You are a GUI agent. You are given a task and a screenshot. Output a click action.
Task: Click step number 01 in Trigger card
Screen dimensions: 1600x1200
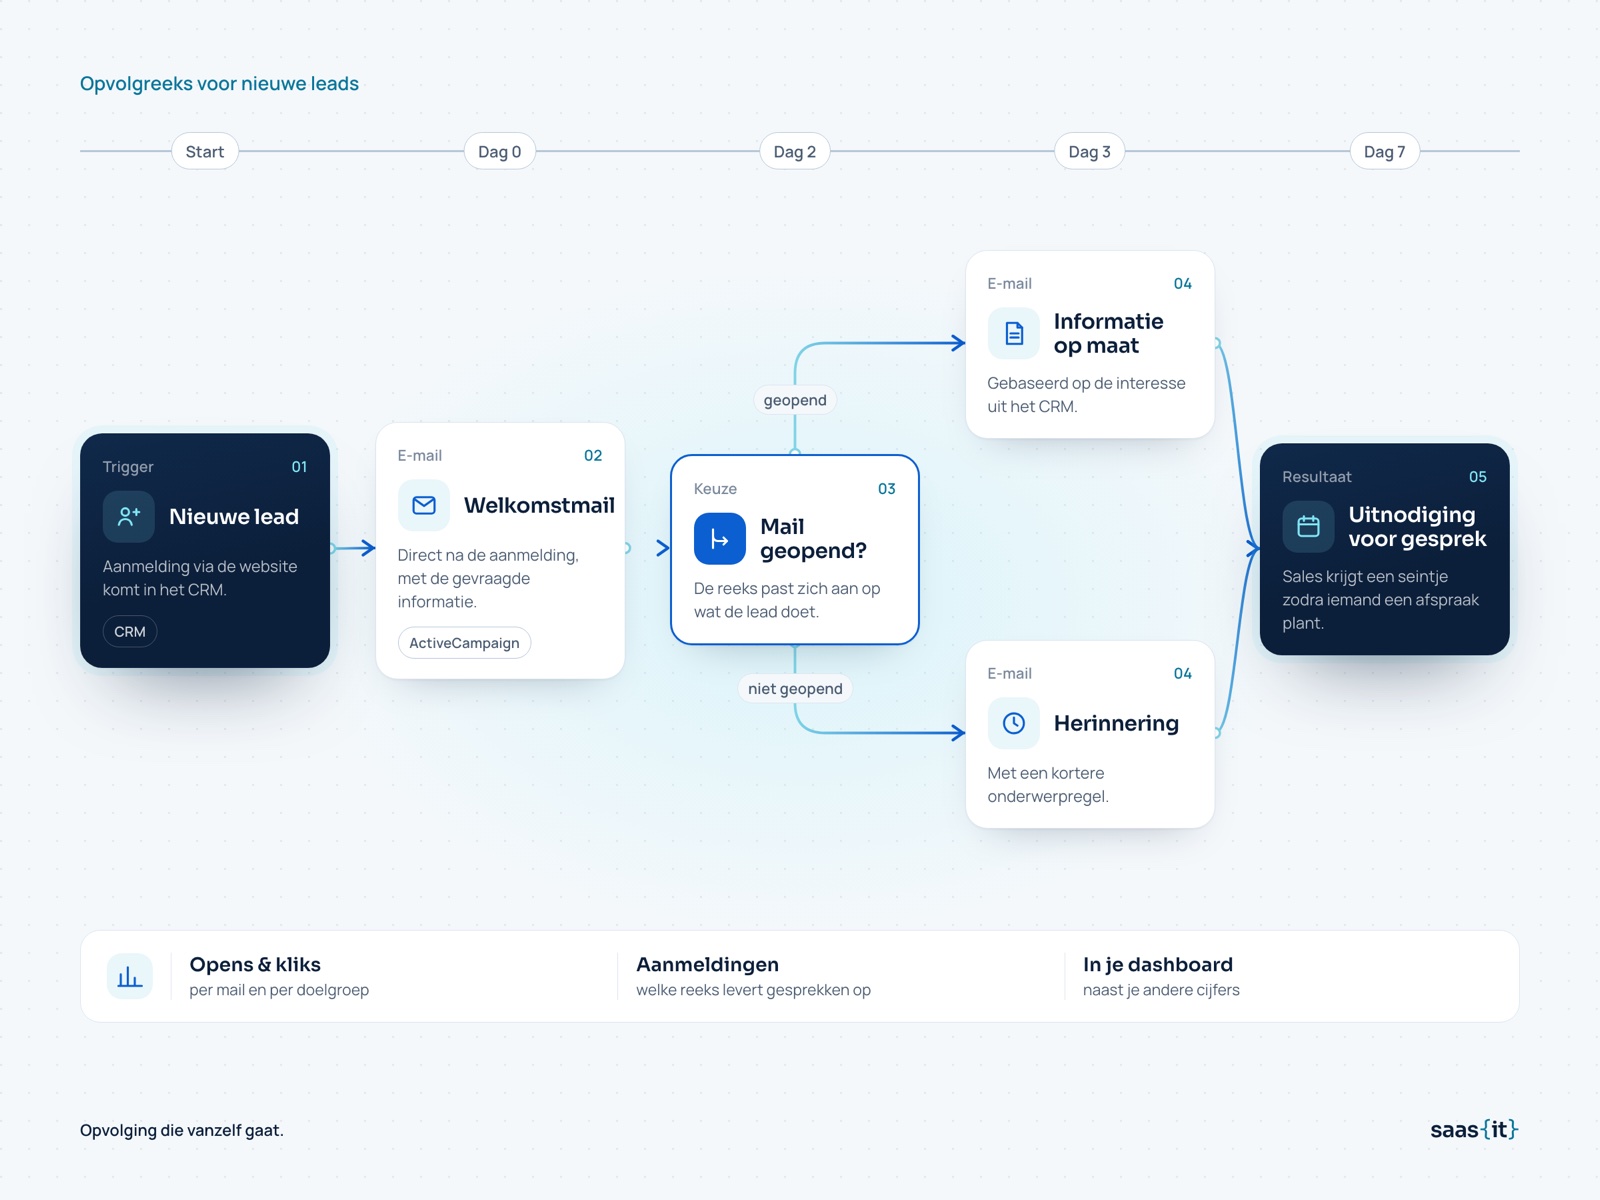[x=299, y=466]
